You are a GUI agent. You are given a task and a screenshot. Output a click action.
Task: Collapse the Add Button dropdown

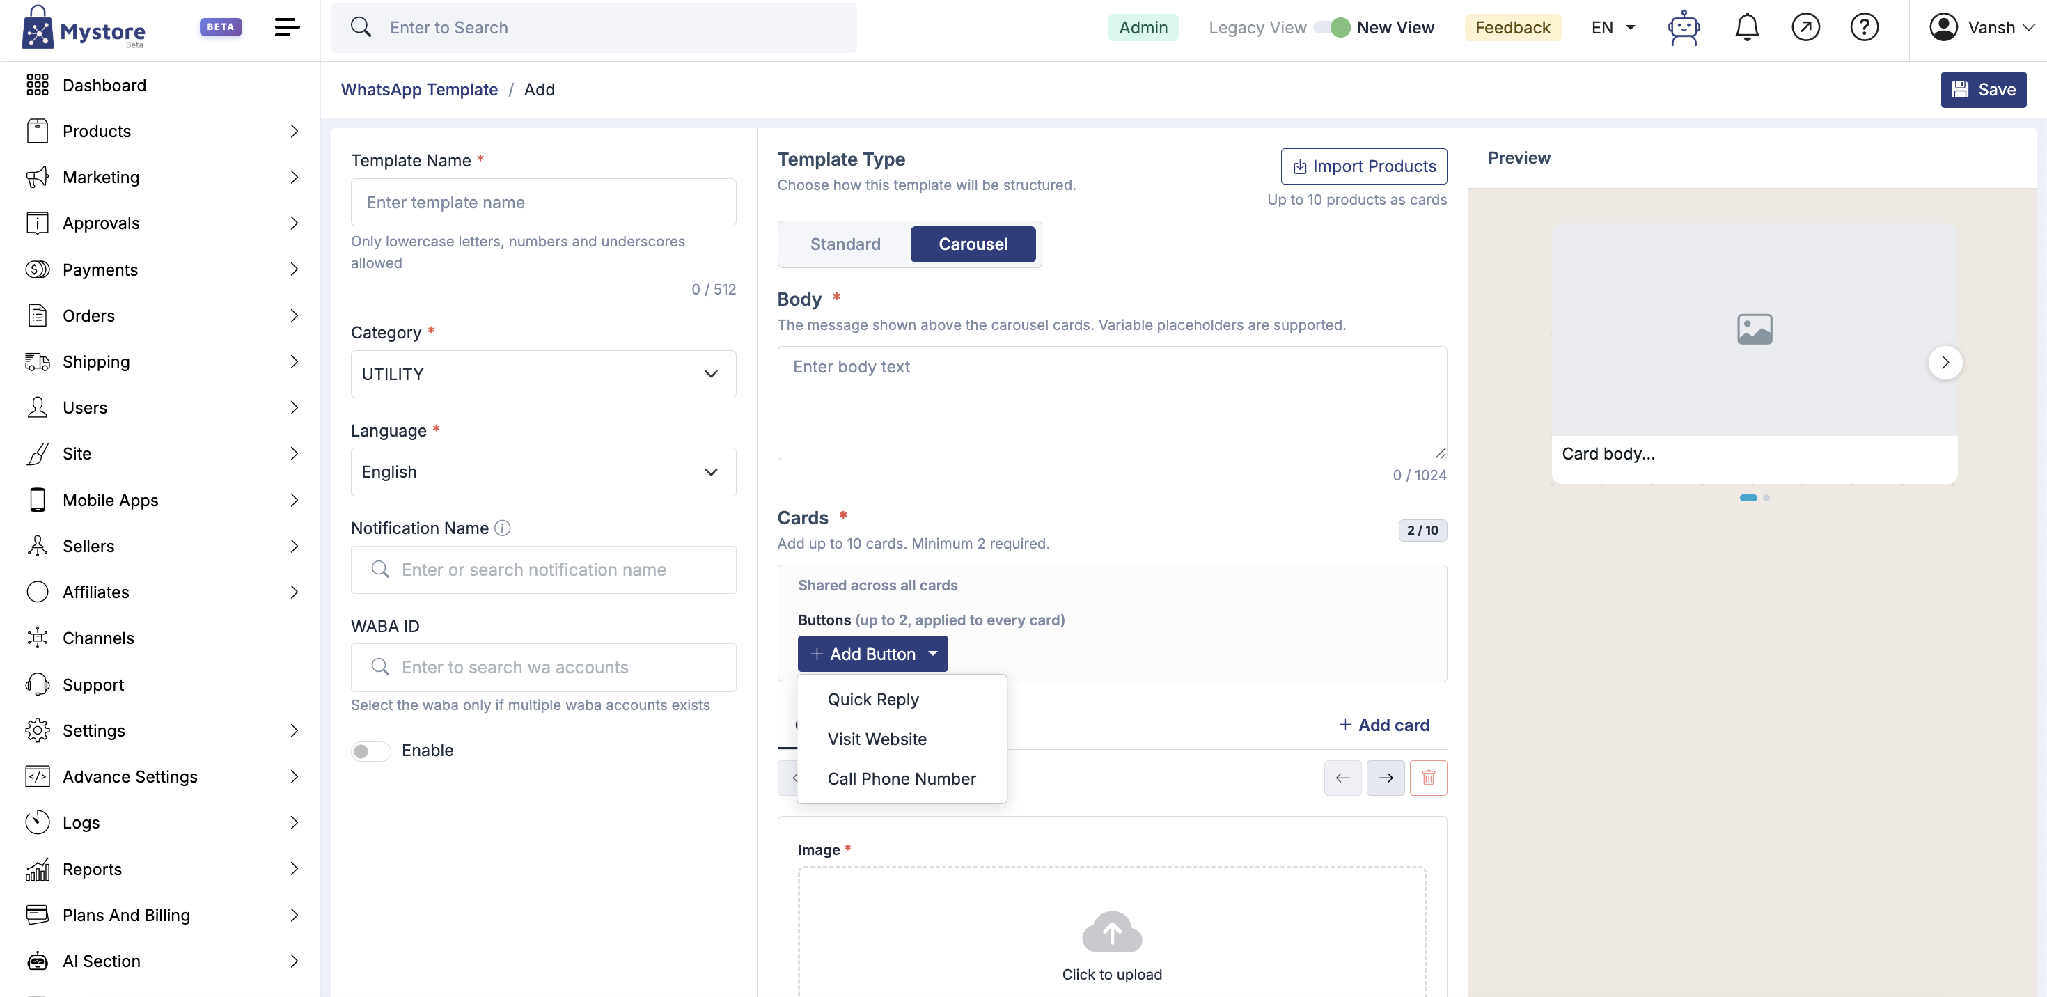coord(872,654)
